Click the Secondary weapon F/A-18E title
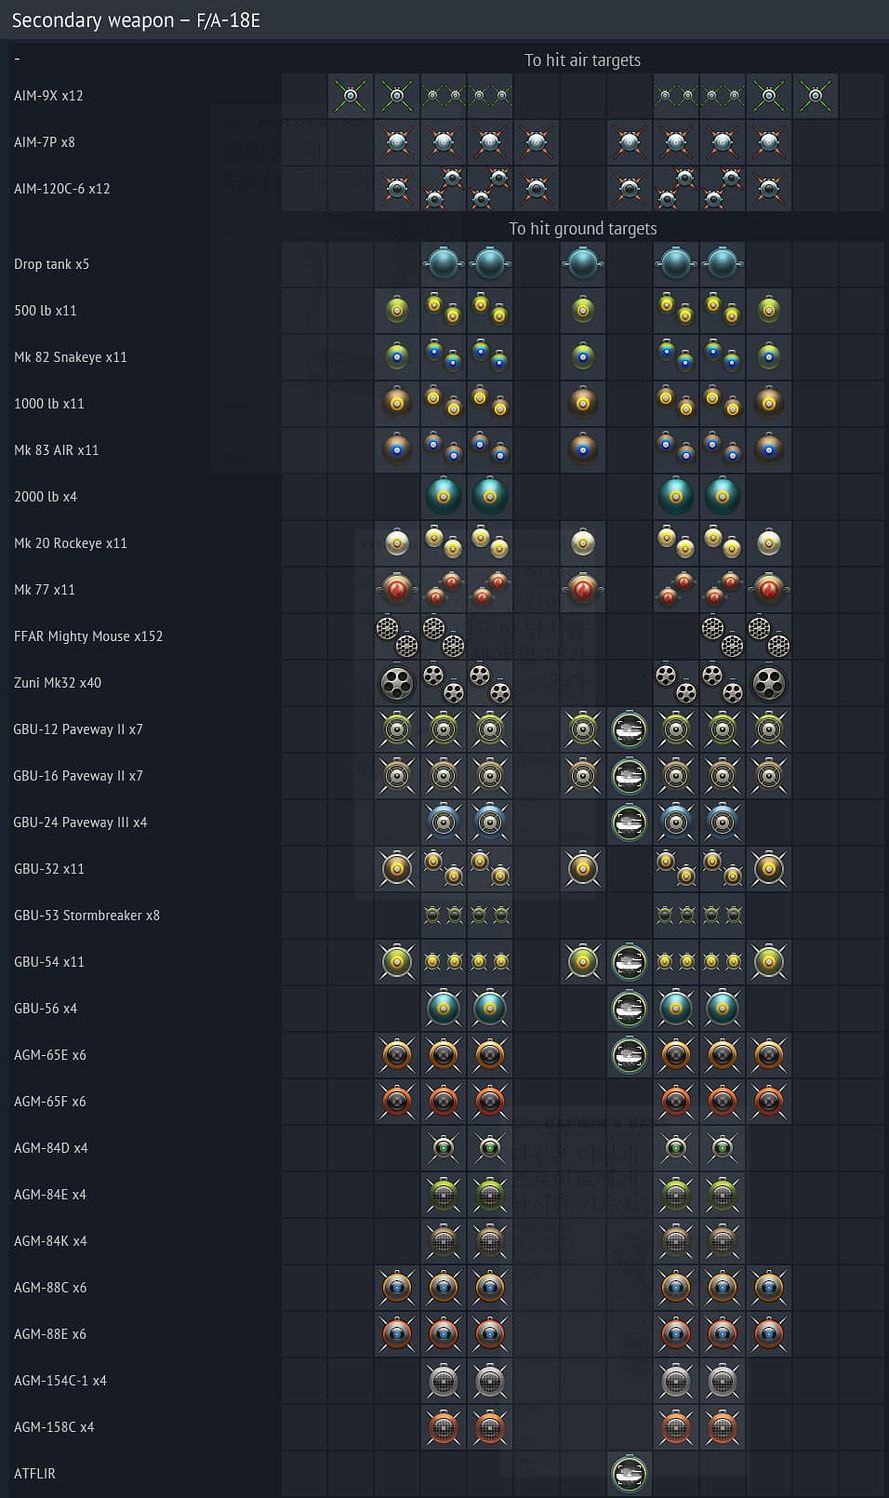The image size is (889, 1498). pyautogui.click(x=136, y=20)
